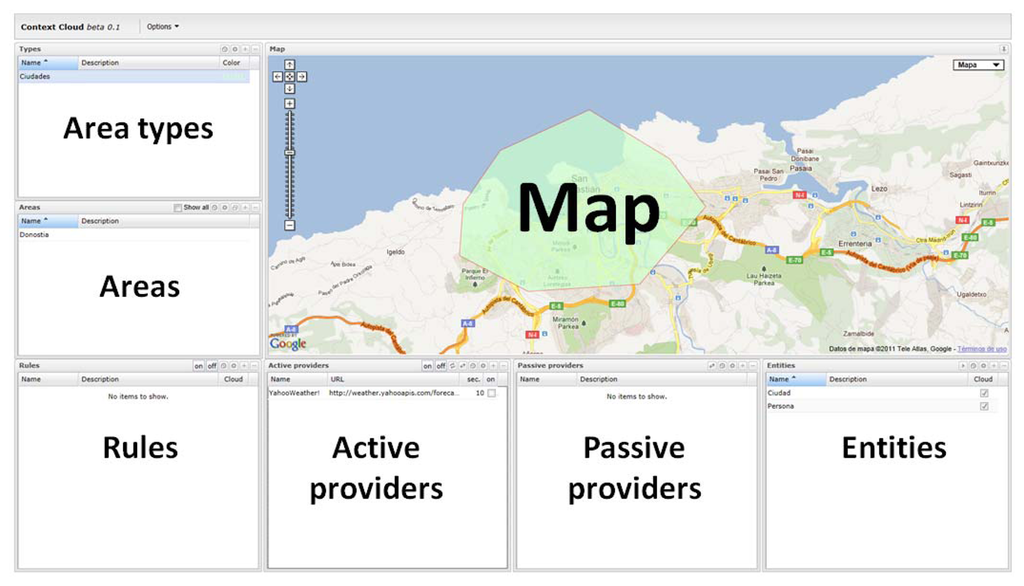Click the refresh arrows icon in Active providers header
This screenshot has width=1024, height=586.
[452, 366]
